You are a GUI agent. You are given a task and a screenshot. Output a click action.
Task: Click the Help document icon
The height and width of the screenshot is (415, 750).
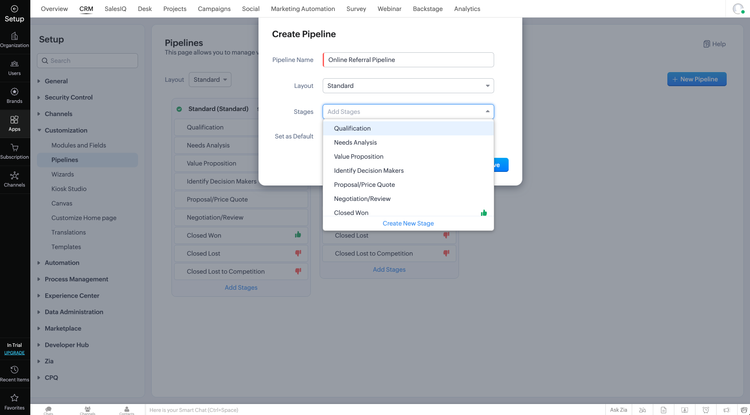(x=706, y=44)
